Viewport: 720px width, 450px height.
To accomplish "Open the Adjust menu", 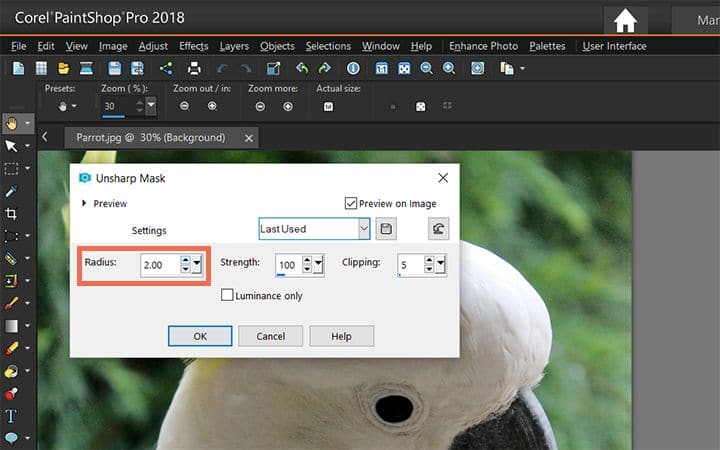I will [153, 46].
